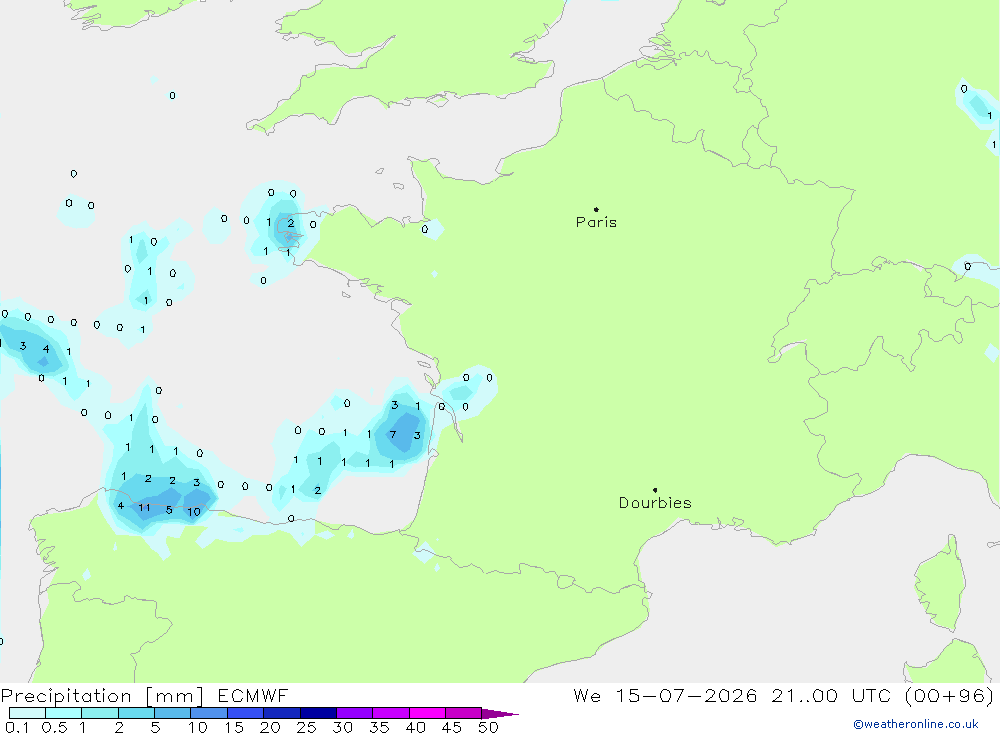Select the 10–15 mm legend color swatch
The image size is (1000, 733).
[209, 713]
